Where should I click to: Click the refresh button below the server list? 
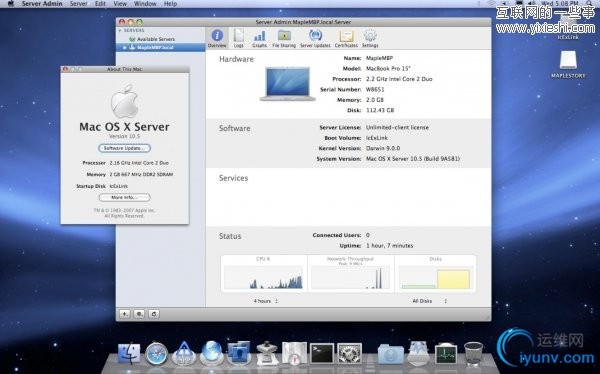154,314
